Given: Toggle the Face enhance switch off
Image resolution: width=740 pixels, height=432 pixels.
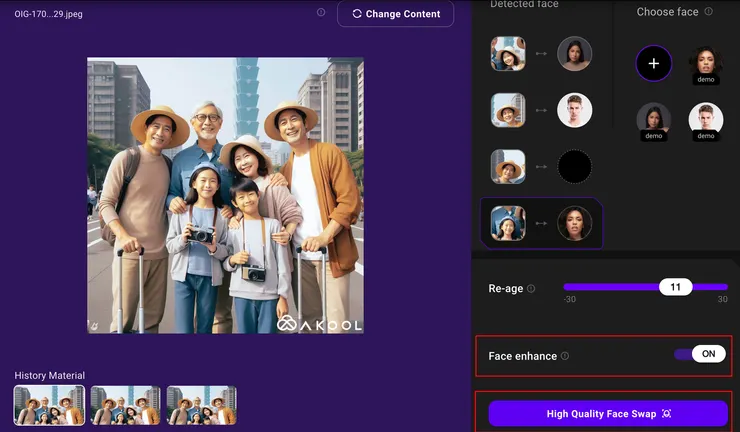Looking at the screenshot, I should click(x=700, y=354).
